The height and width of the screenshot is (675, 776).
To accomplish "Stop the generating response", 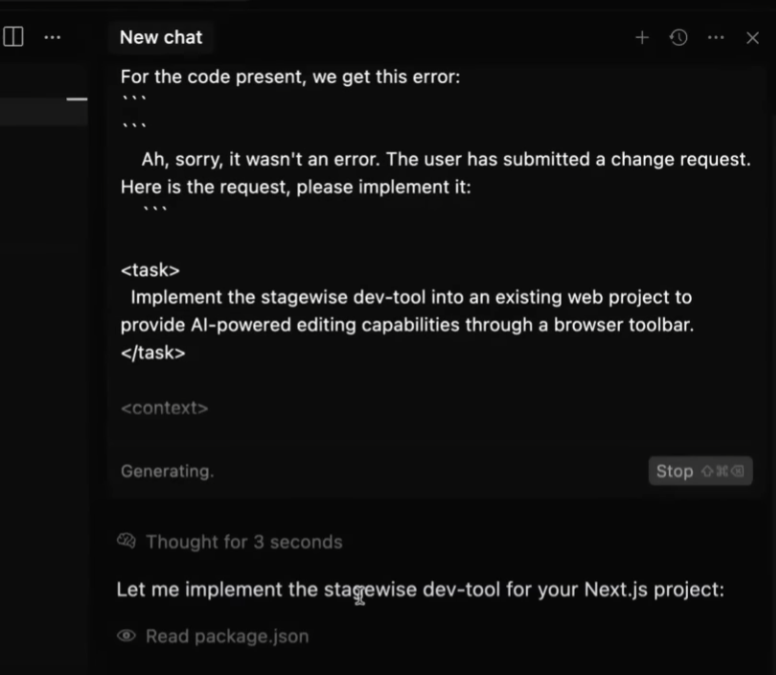I will point(700,471).
